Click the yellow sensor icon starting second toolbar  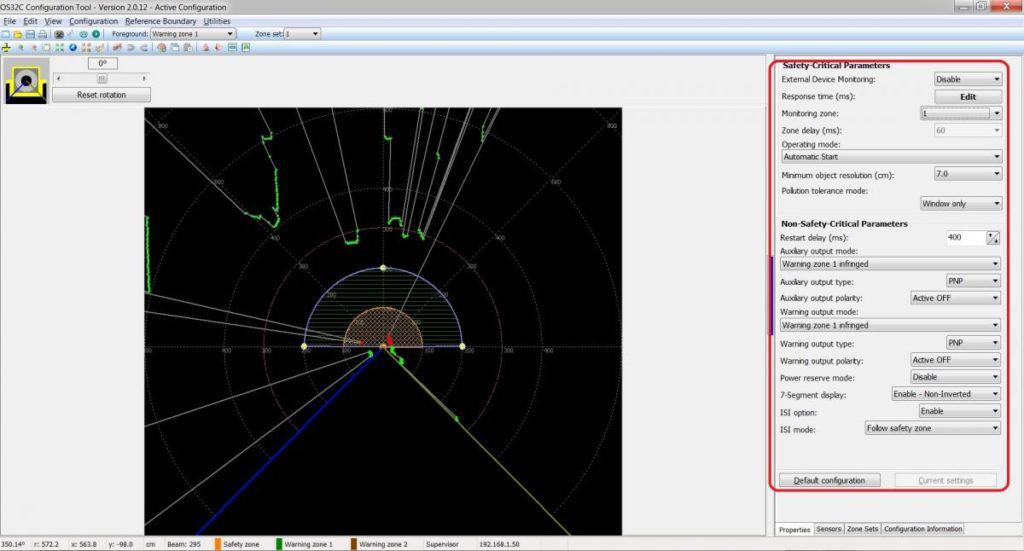[6, 48]
